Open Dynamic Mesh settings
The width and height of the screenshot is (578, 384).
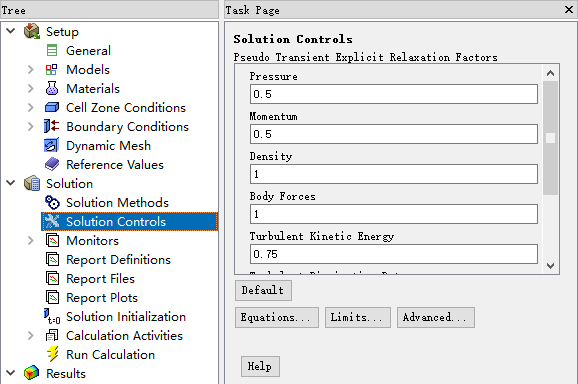click(x=108, y=146)
